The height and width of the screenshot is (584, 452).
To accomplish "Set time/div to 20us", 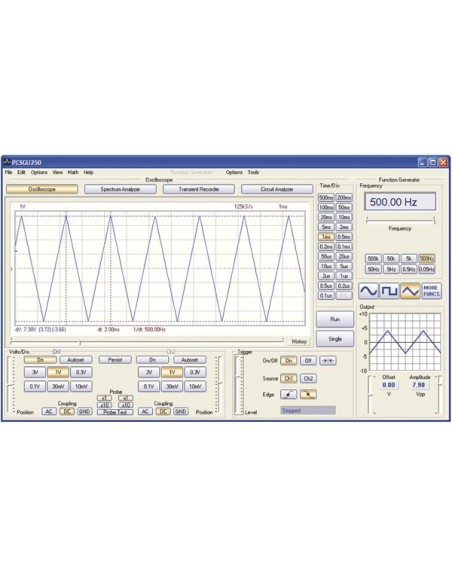I will (344, 256).
